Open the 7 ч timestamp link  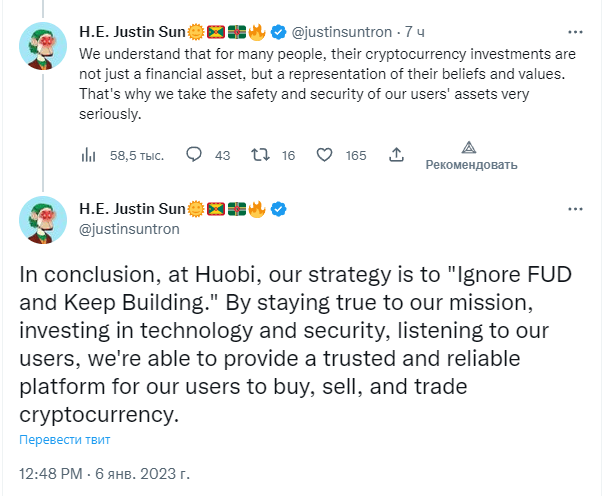(x=415, y=32)
